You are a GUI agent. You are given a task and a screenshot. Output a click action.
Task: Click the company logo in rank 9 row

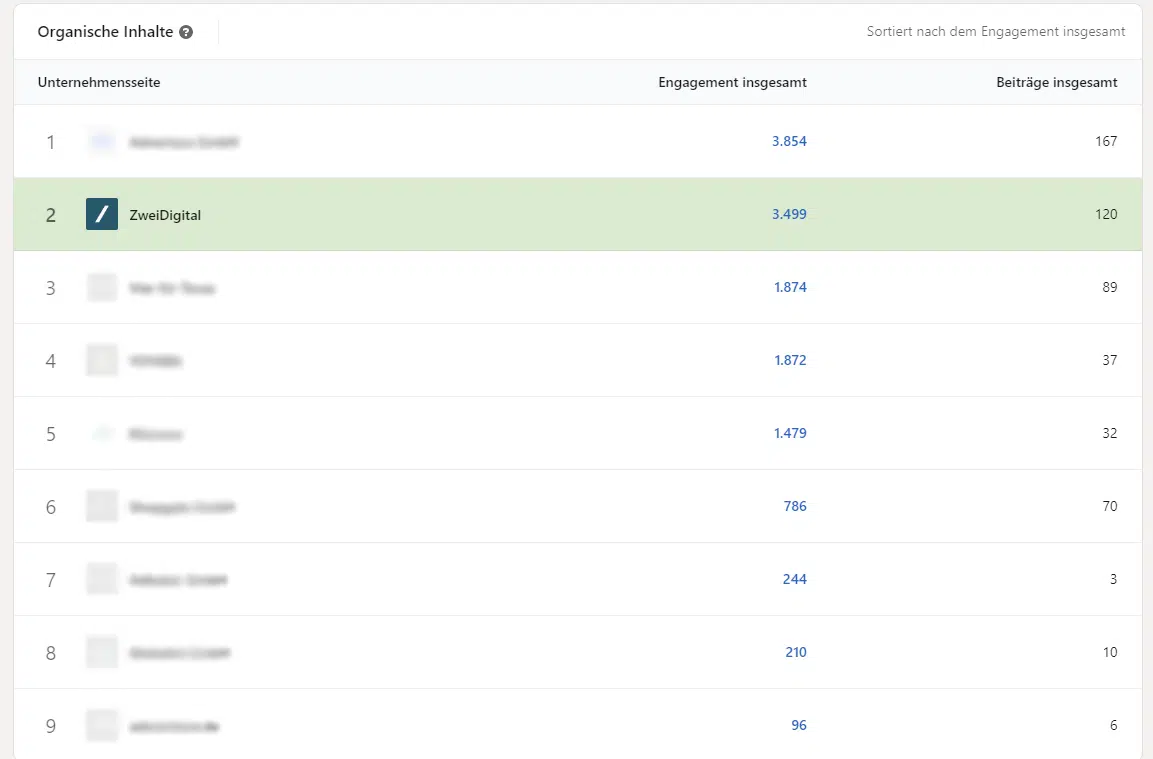pyautogui.click(x=102, y=725)
